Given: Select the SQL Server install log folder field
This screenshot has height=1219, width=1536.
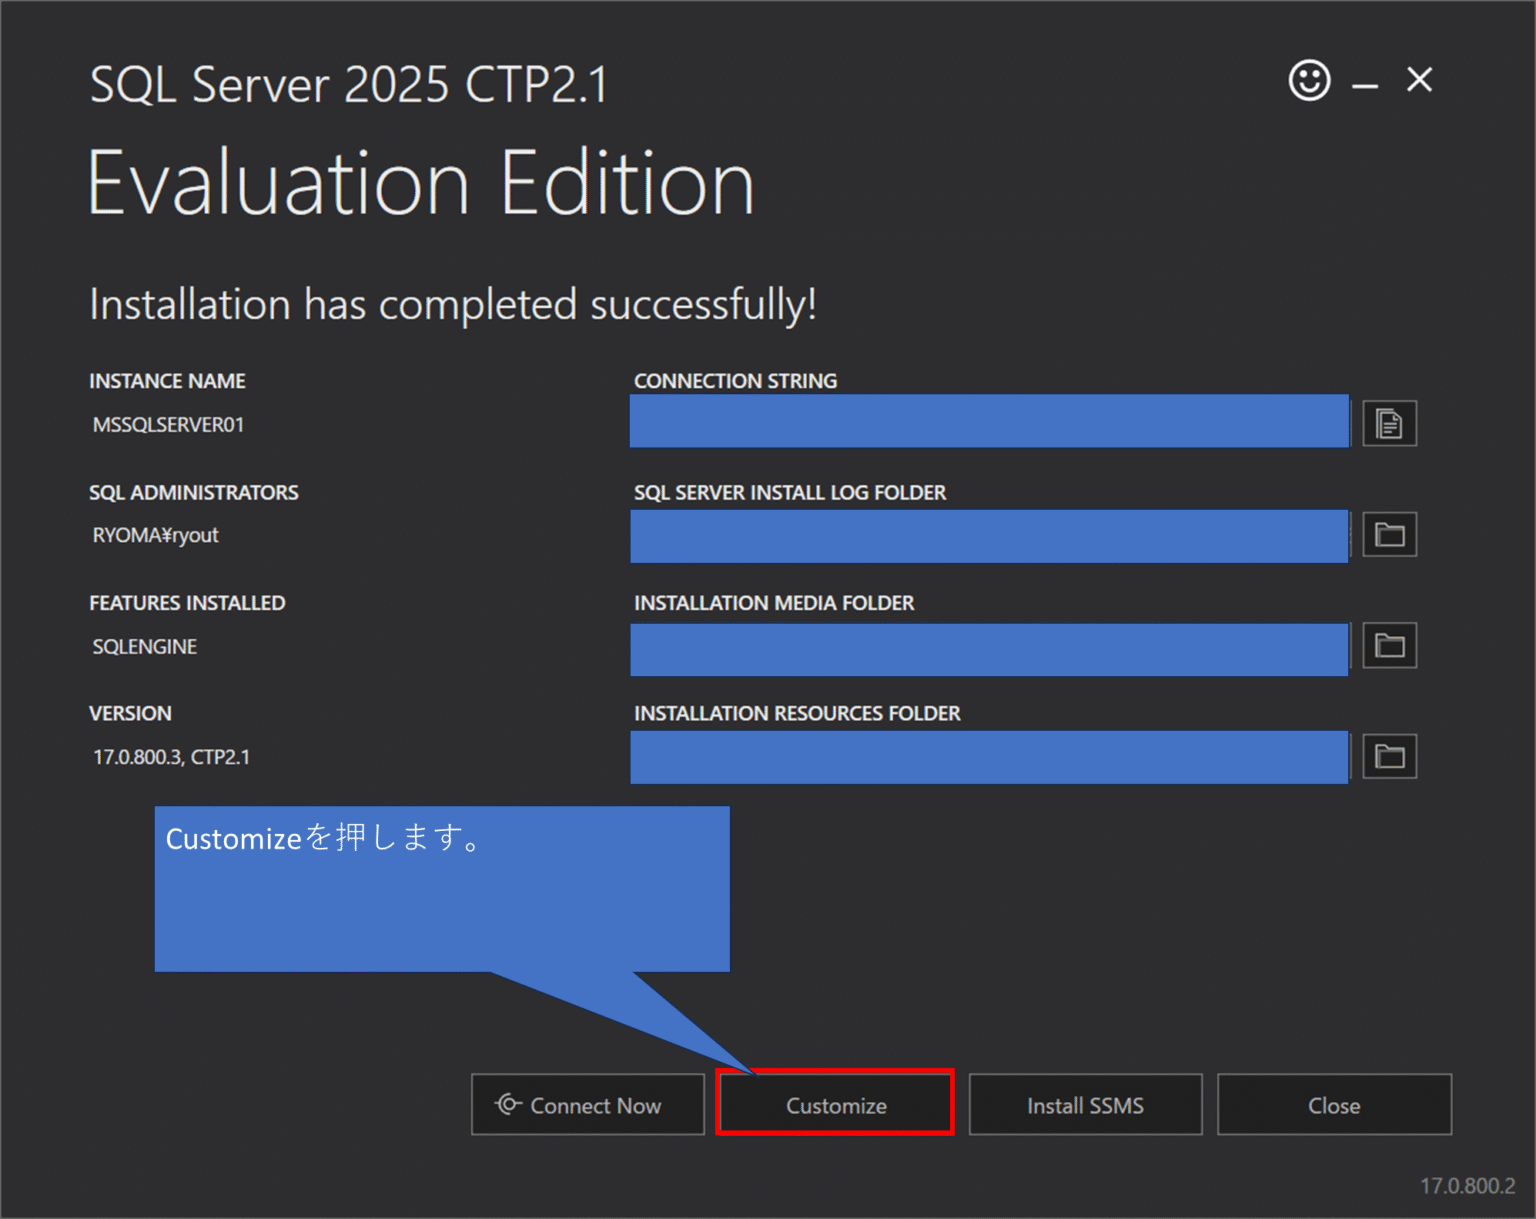Looking at the screenshot, I should (990, 535).
